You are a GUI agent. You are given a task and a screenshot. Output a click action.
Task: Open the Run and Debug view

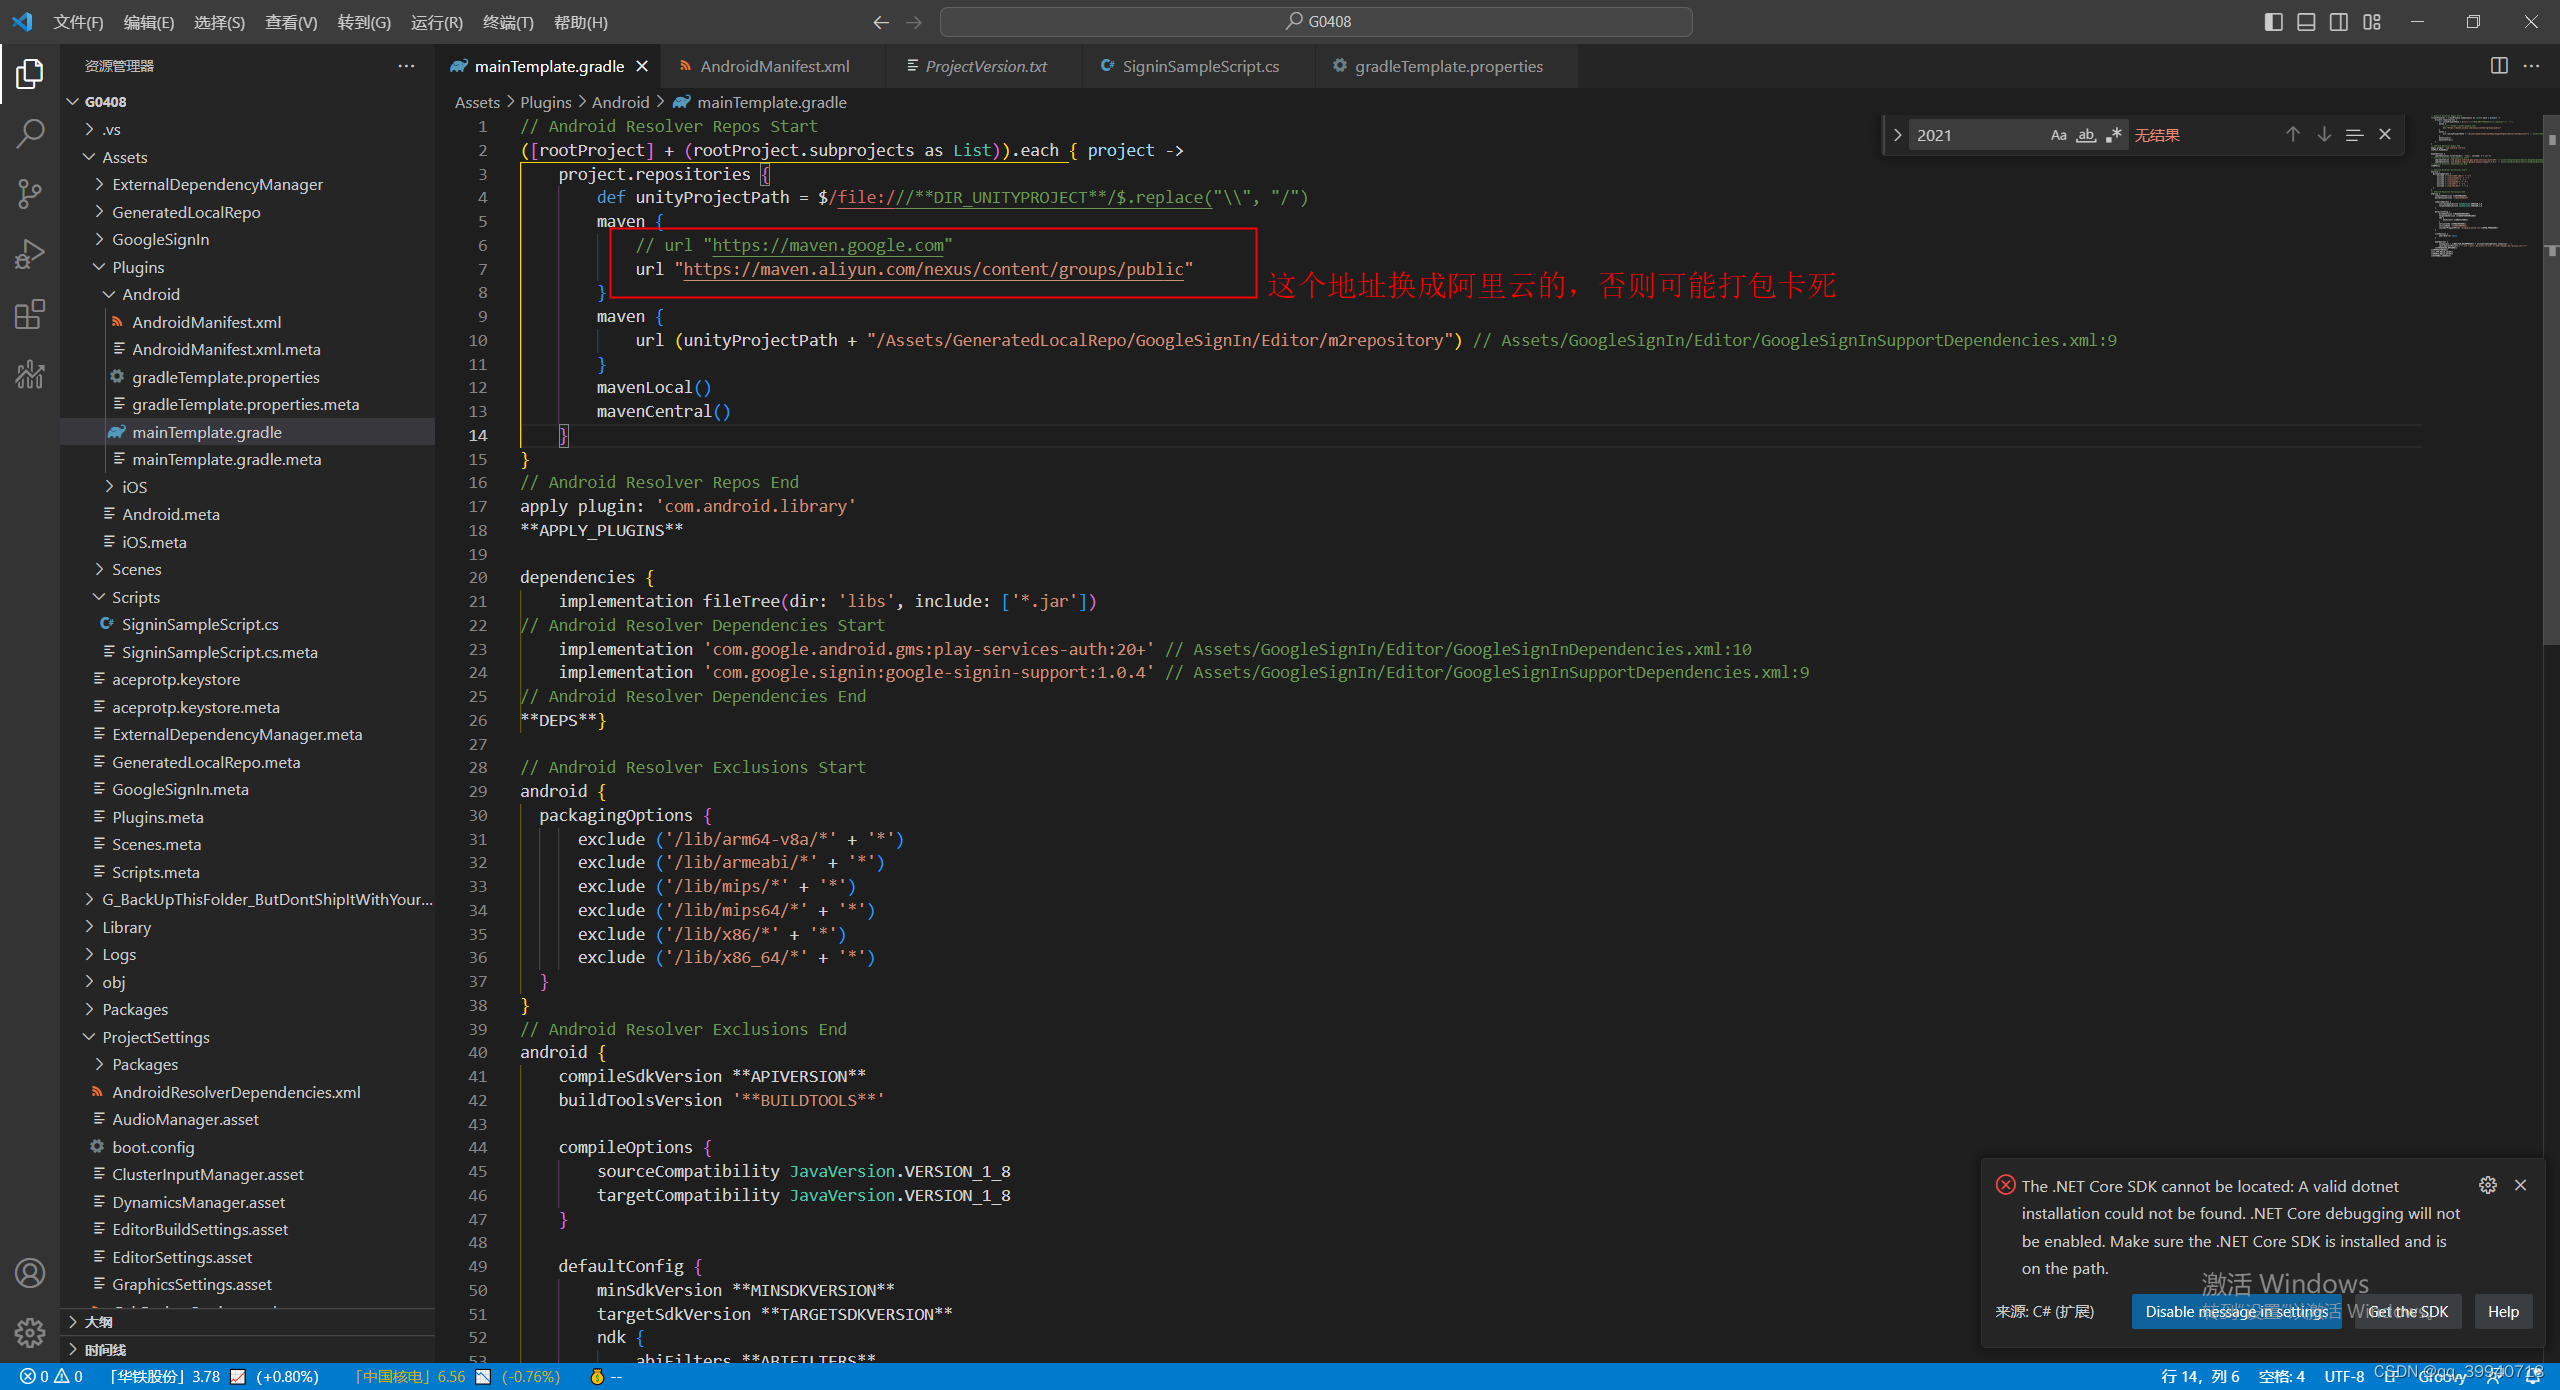(x=30, y=254)
